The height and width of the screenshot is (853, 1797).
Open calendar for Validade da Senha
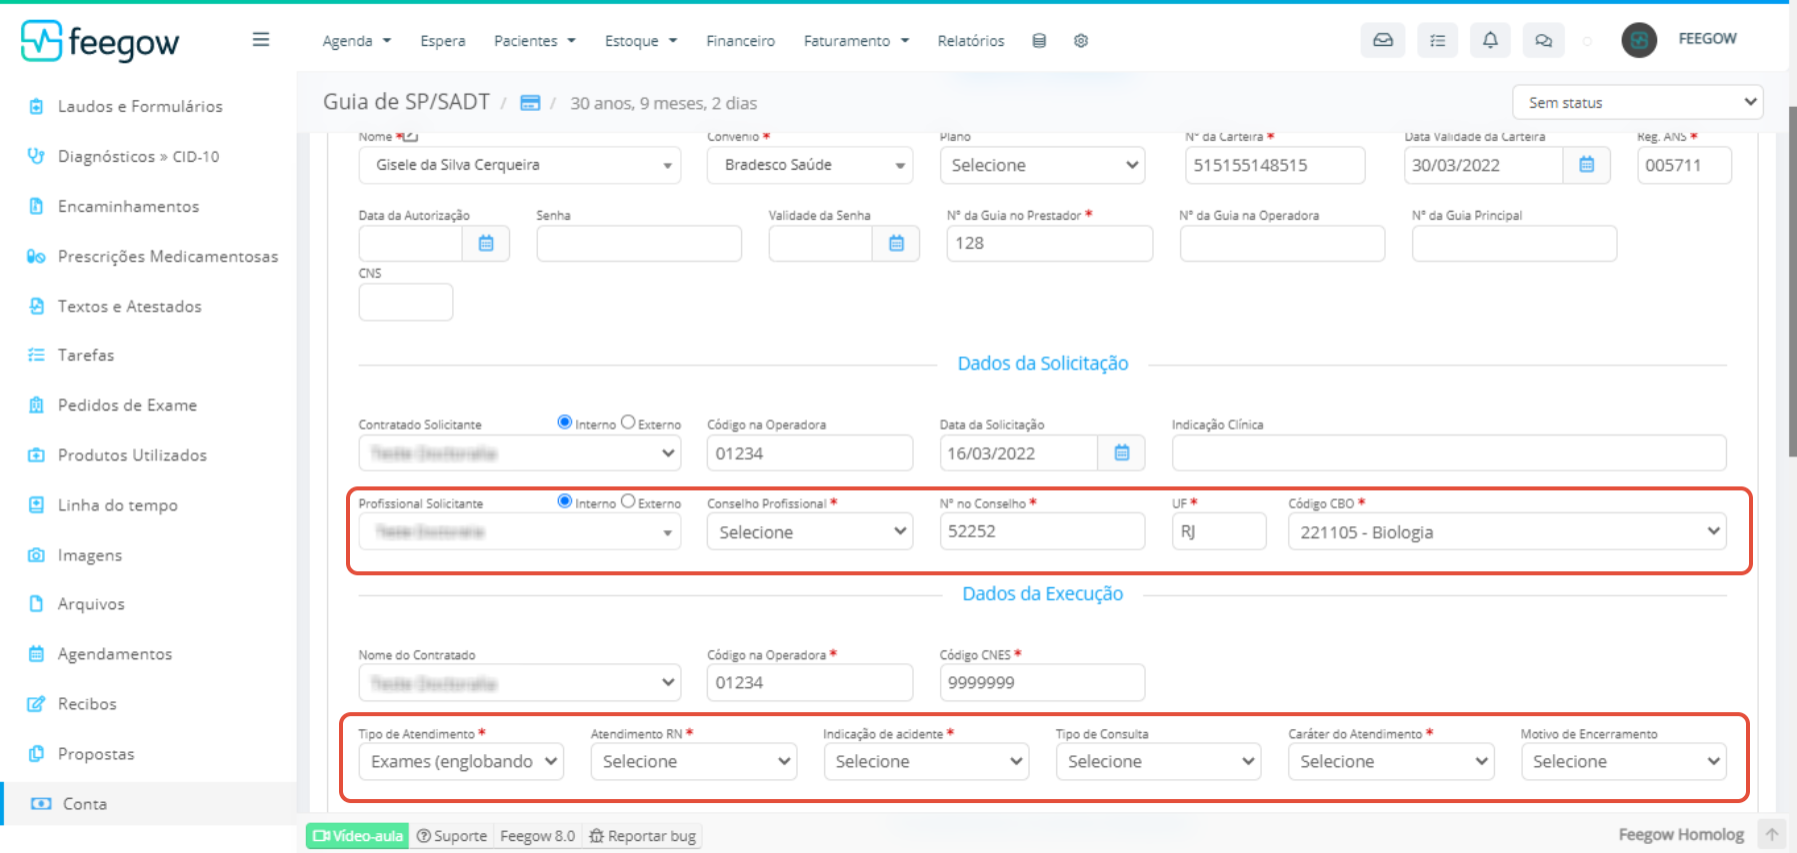pyautogui.click(x=896, y=243)
